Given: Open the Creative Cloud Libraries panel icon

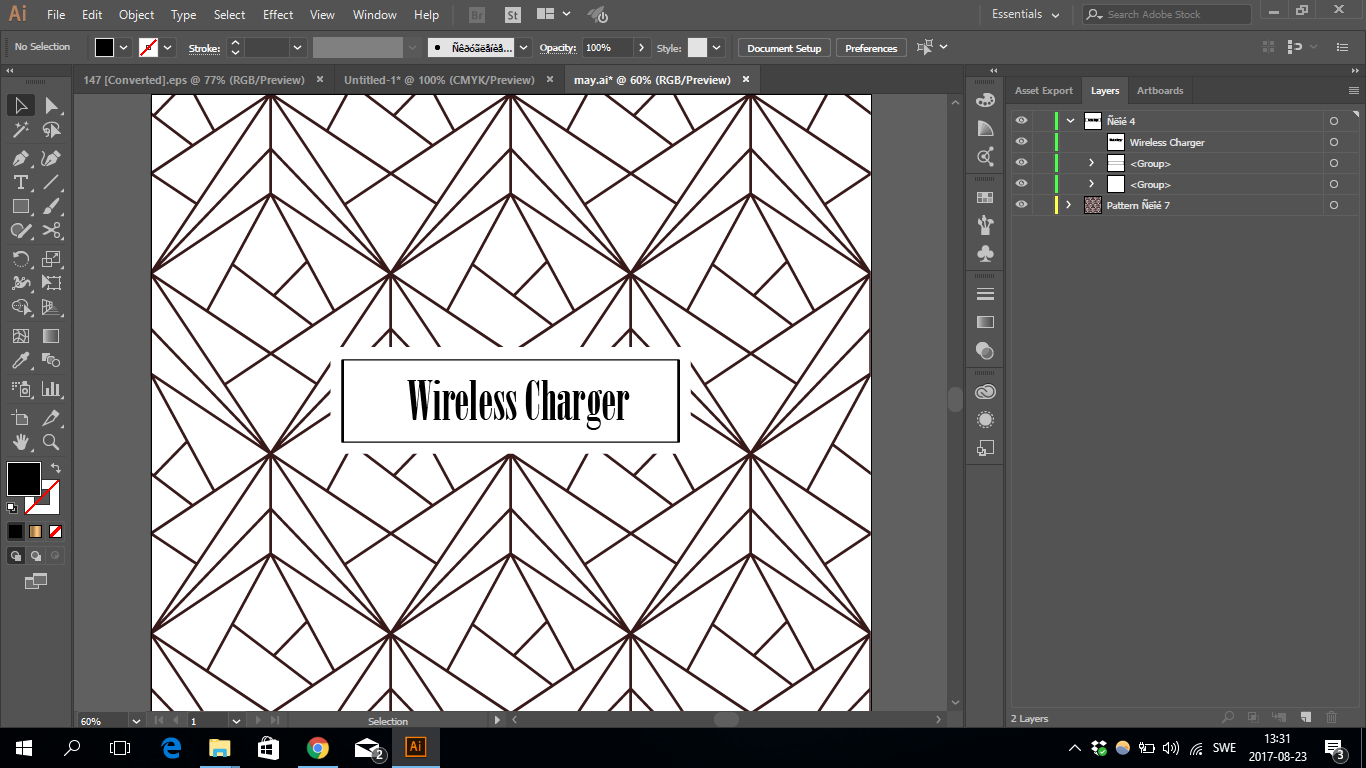Looking at the screenshot, I should pyautogui.click(x=985, y=392).
